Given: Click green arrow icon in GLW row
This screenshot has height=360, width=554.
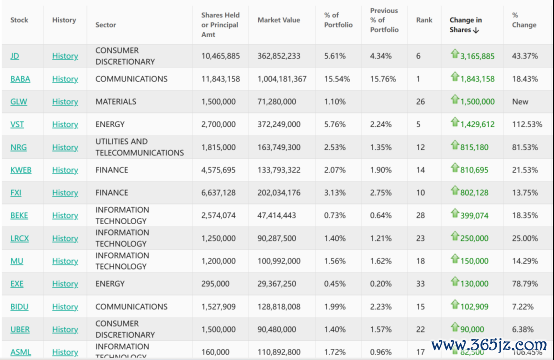Looking at the screenshot, I should click(455, 99).
